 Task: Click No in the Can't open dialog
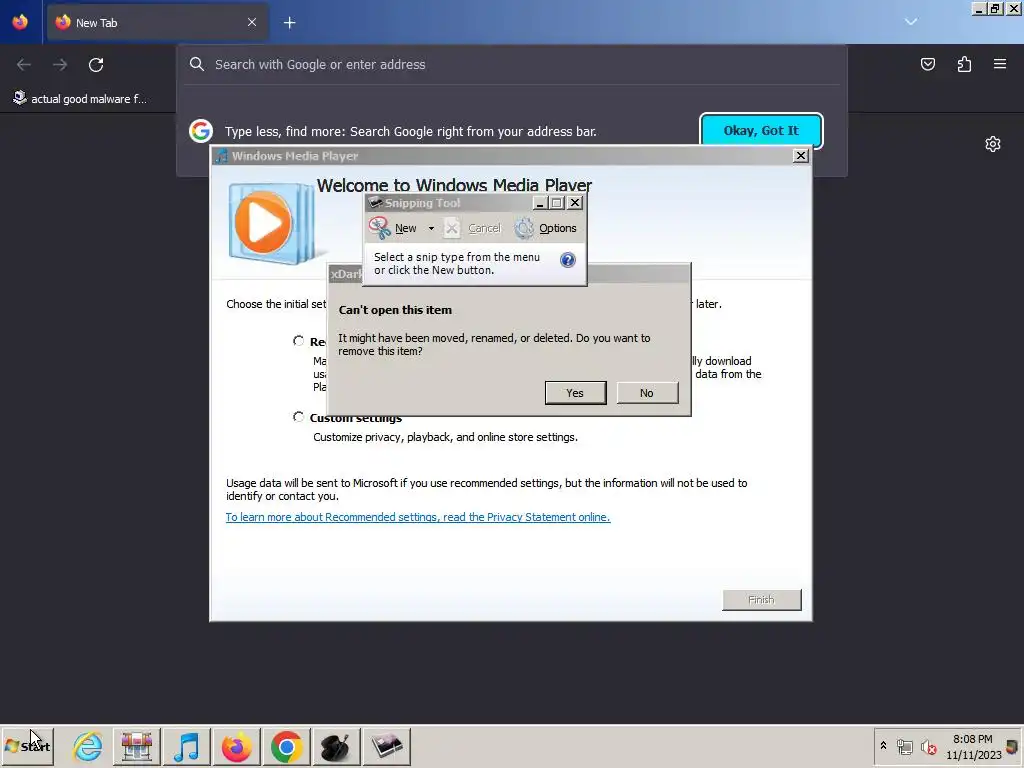click(647, 392)
